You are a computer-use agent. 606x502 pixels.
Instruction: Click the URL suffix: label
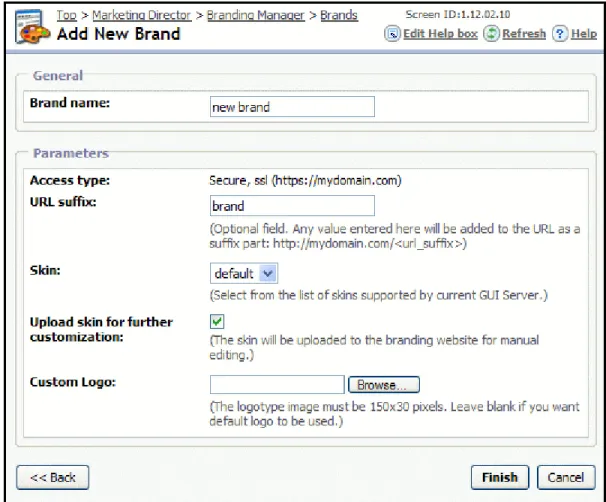(x=63, y=202)
